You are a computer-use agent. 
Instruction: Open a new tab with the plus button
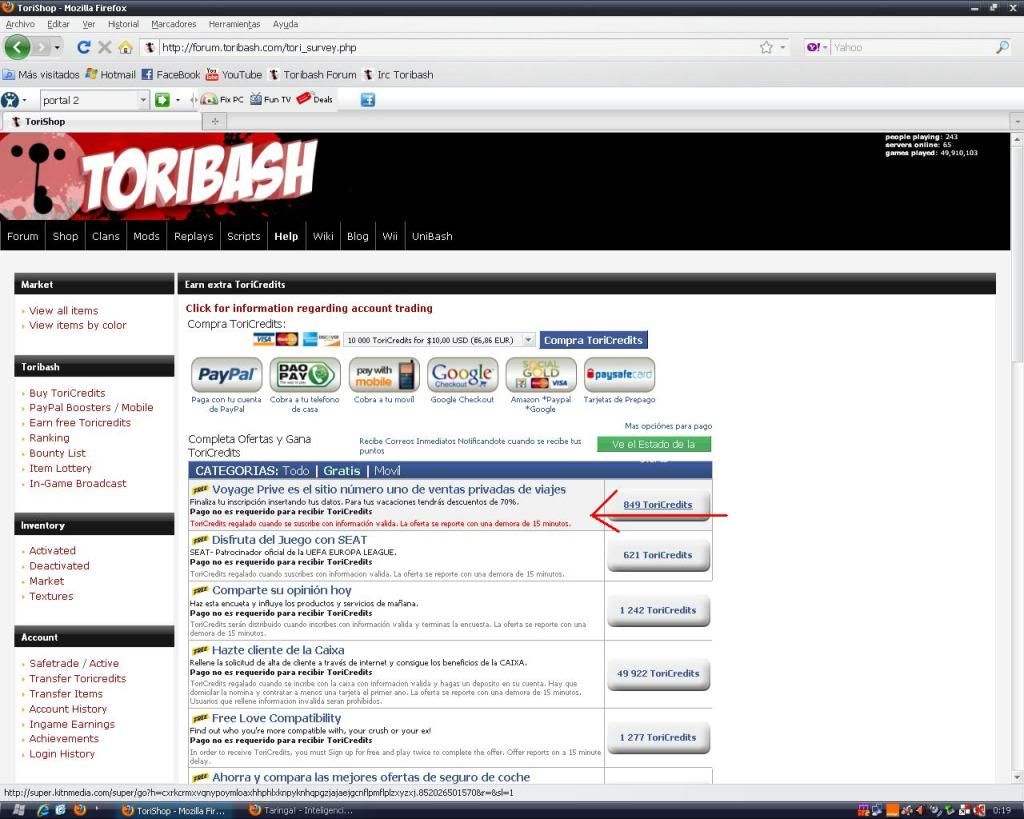[x=215, y=121]
